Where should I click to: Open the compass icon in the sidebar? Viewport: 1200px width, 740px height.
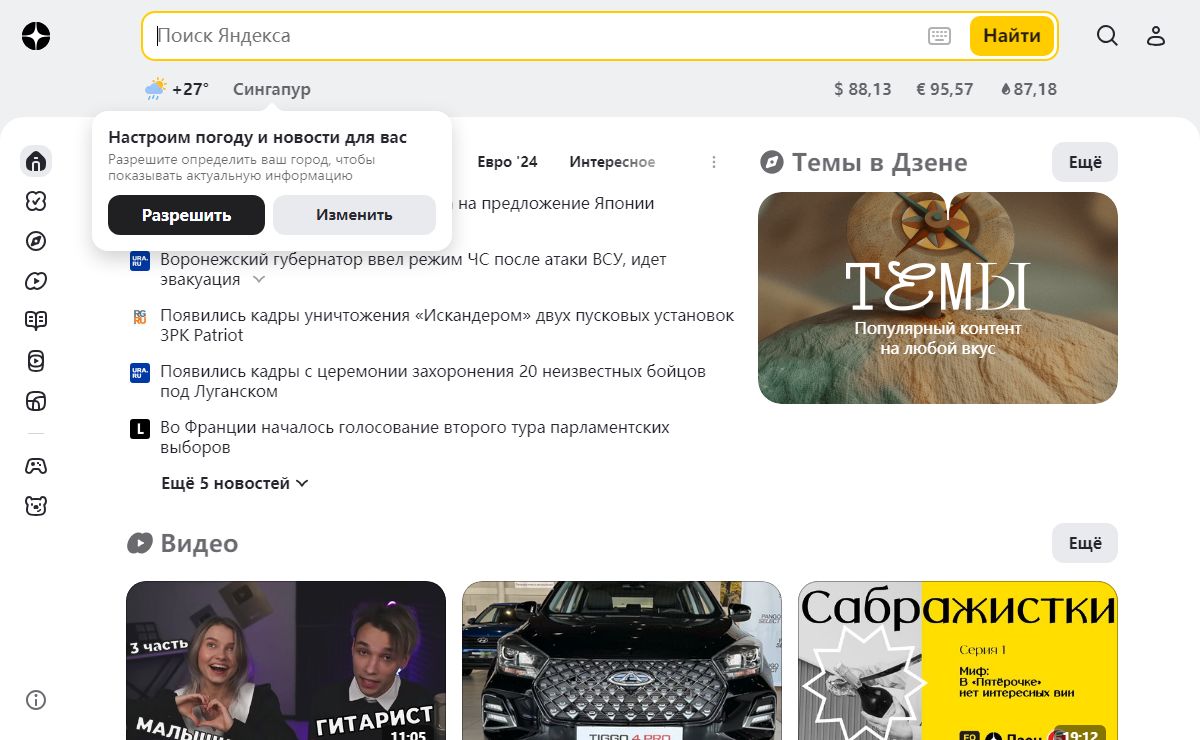pos(36,241)
